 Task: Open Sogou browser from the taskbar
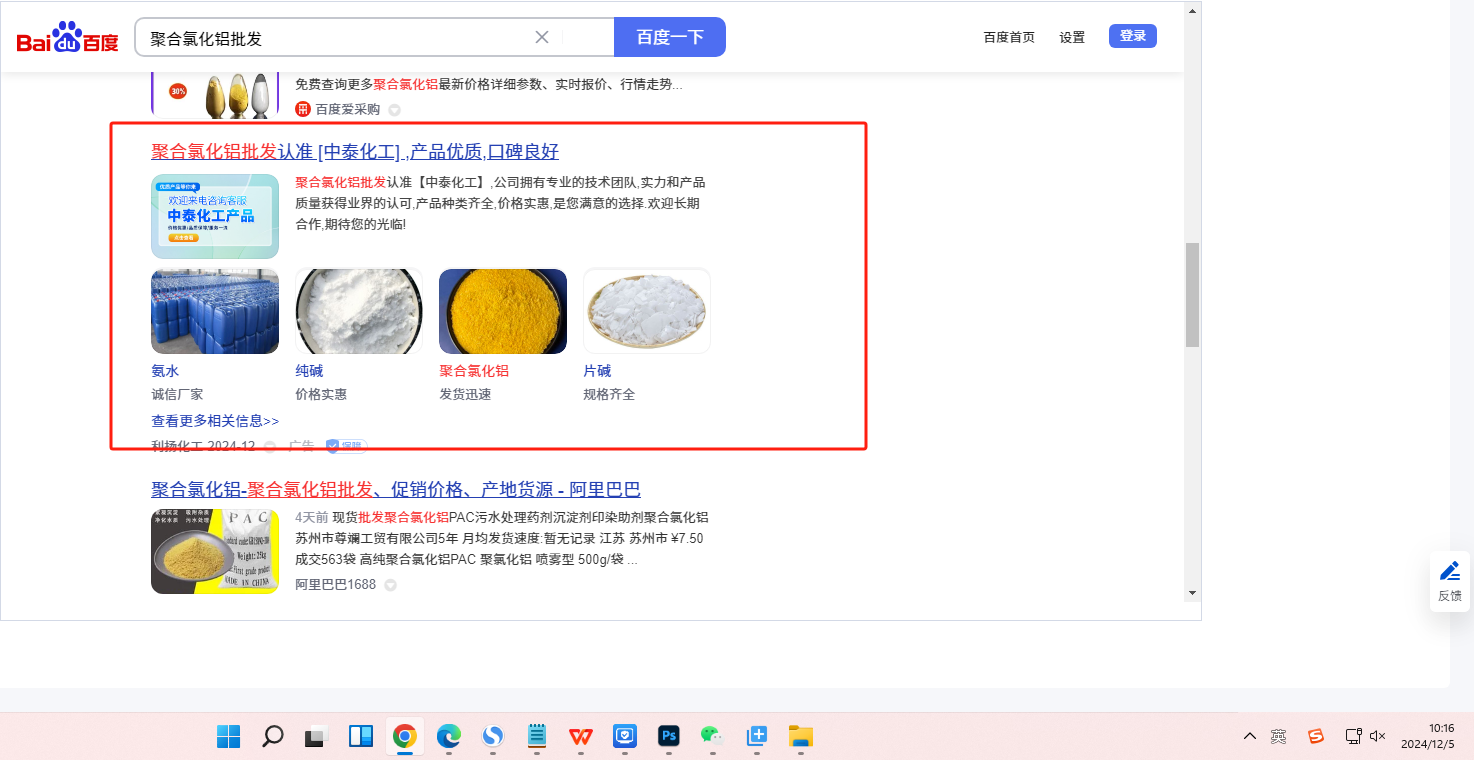(x=492, y=737)
